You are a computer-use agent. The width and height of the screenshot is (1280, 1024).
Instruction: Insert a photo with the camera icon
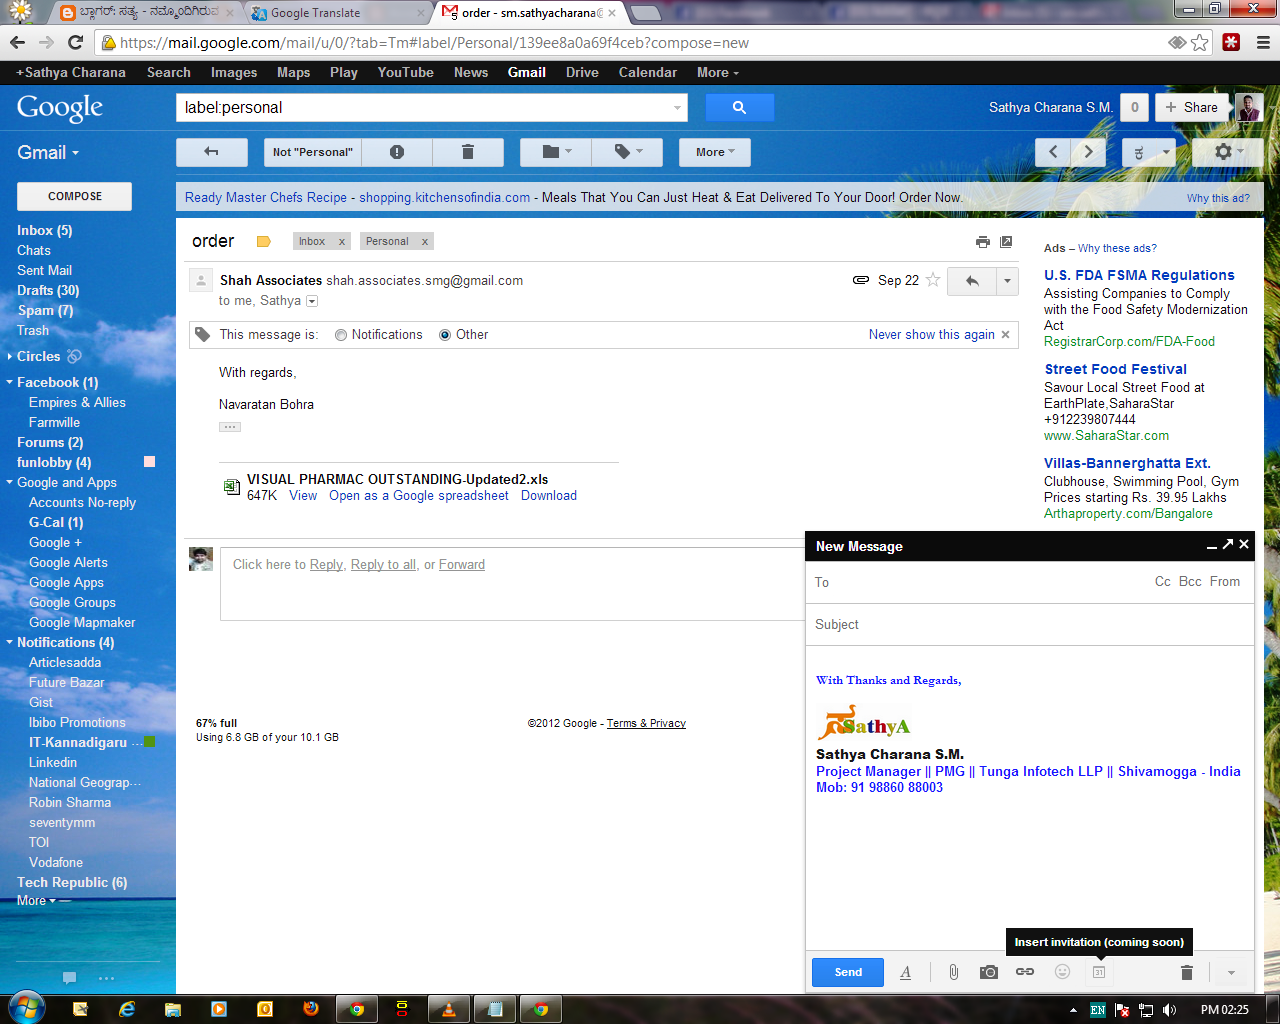[x=989, y=972]
